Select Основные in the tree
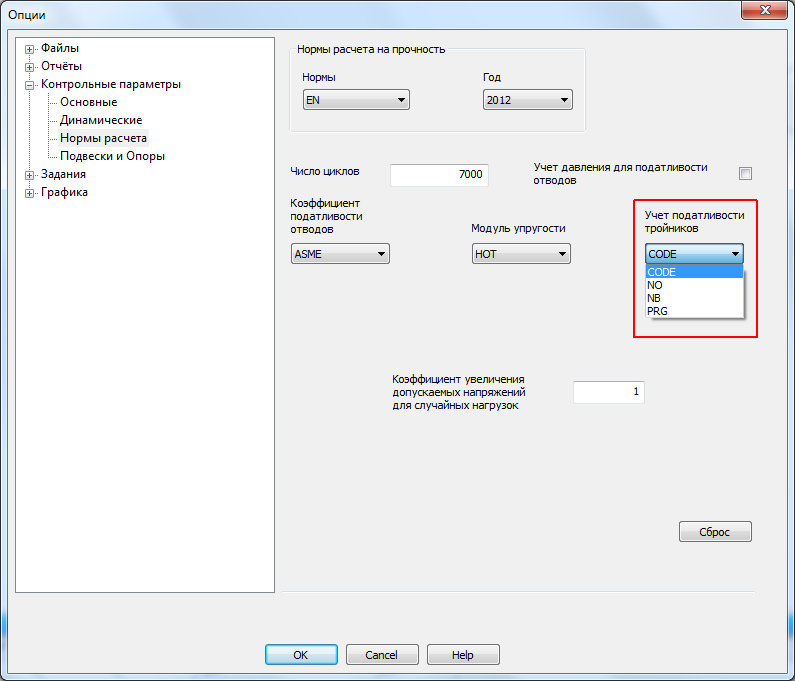 (x=88, y=102)
